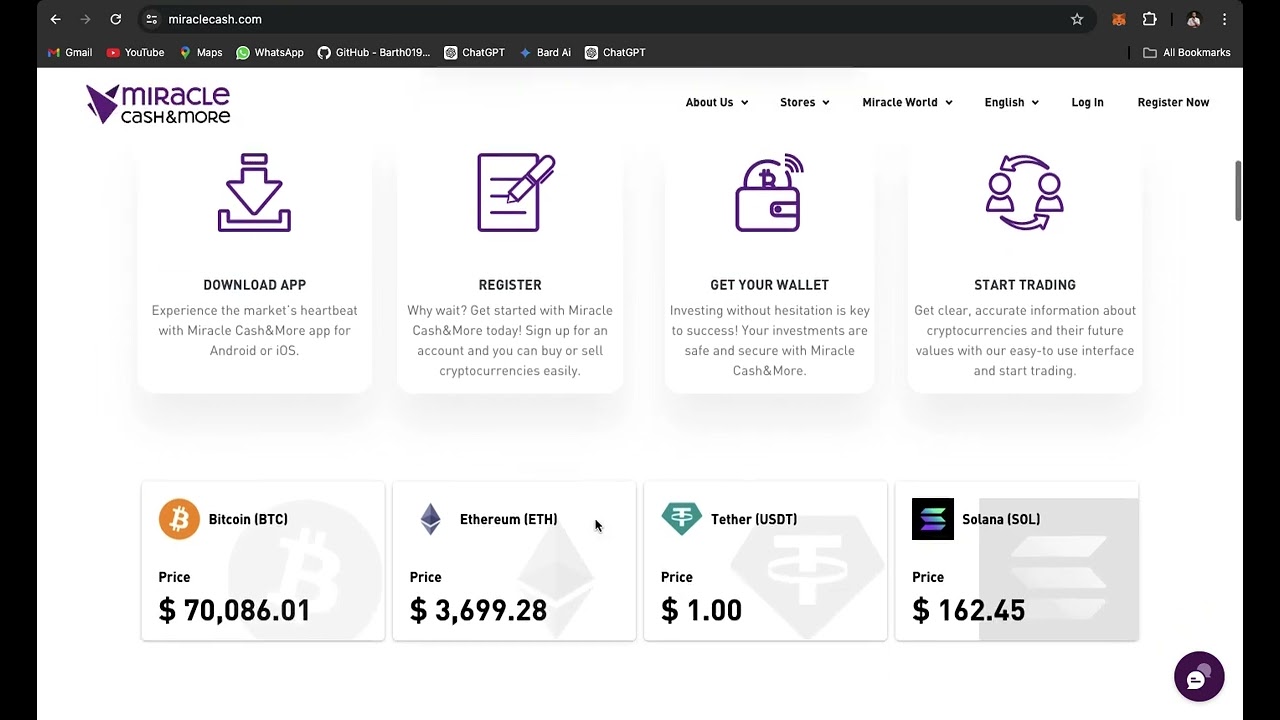Viewport: 1280px width, 720px height.
Task: Select the Ethereum (ETH) price card
Action: click(x=514, y=561)
